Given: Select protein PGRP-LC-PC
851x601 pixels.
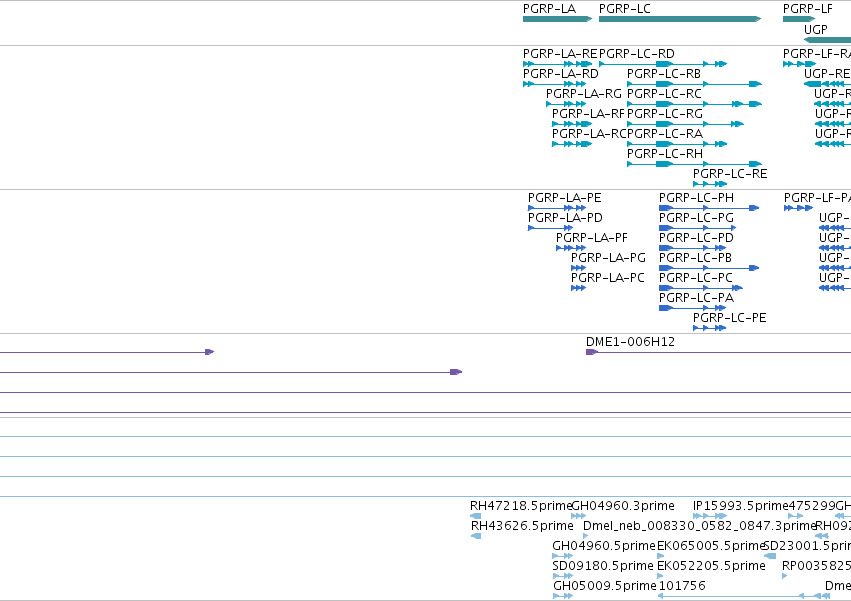Looking at the screenshot, I should click(x=696, y=279).
